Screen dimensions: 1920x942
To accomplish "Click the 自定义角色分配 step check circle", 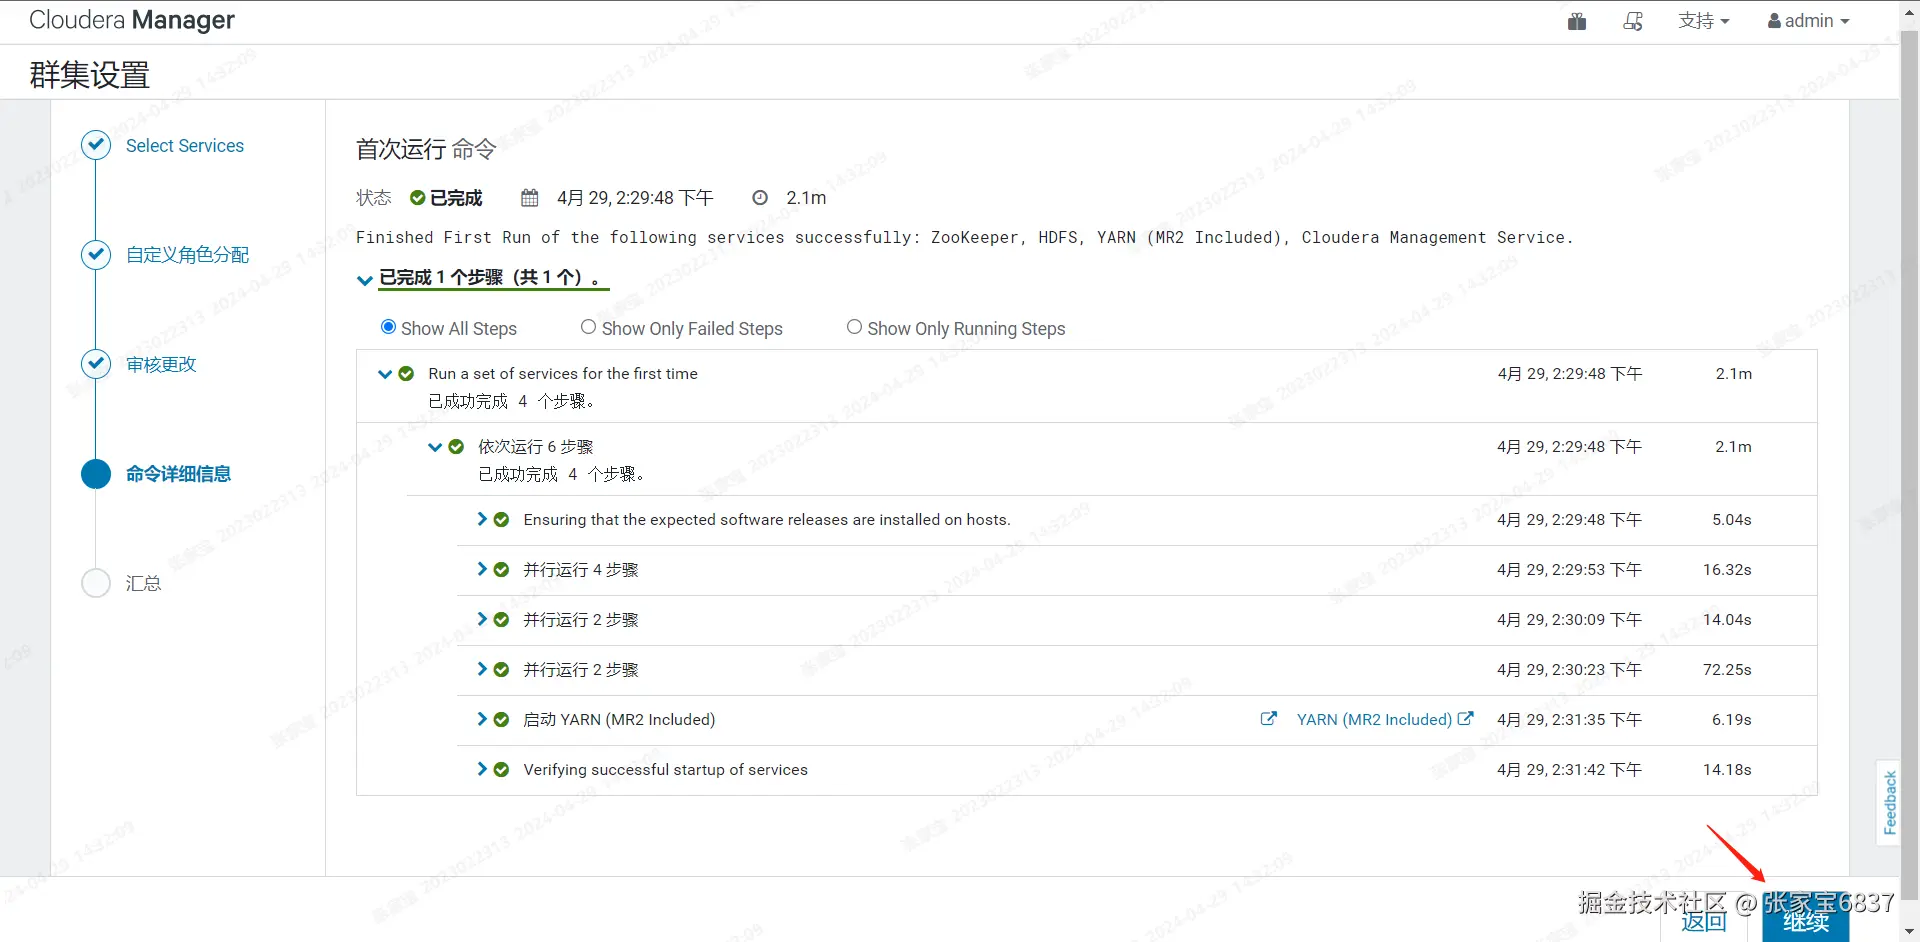I will 96,255.
